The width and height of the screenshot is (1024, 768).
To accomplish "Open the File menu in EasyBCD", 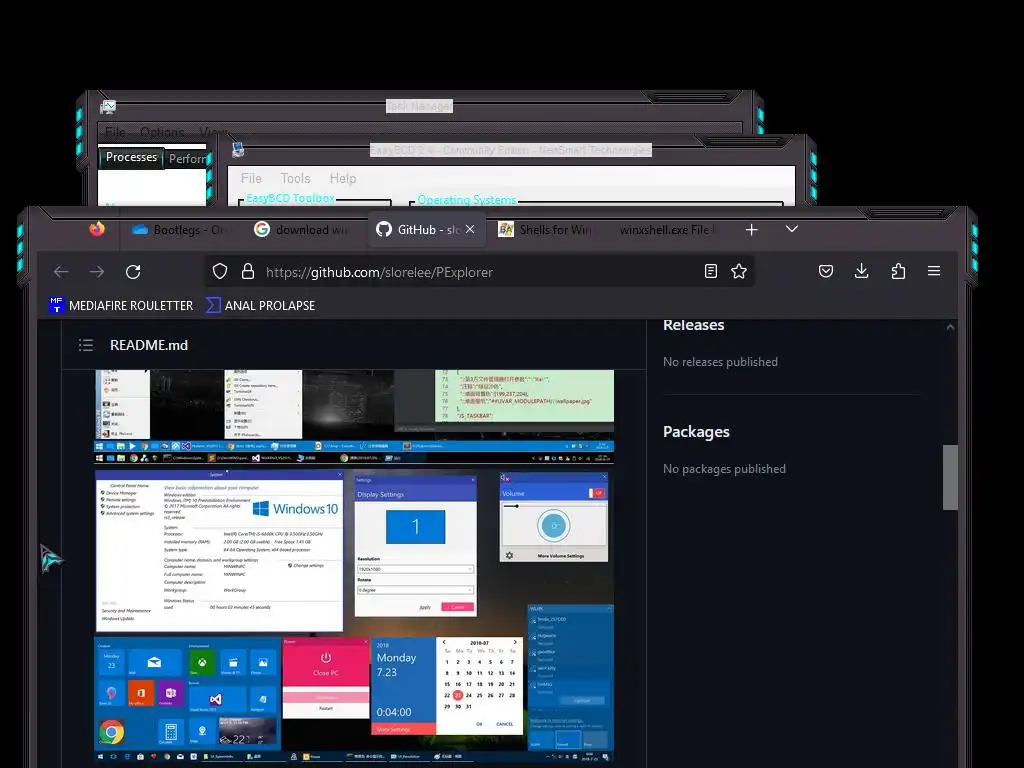I will point(251,178).
